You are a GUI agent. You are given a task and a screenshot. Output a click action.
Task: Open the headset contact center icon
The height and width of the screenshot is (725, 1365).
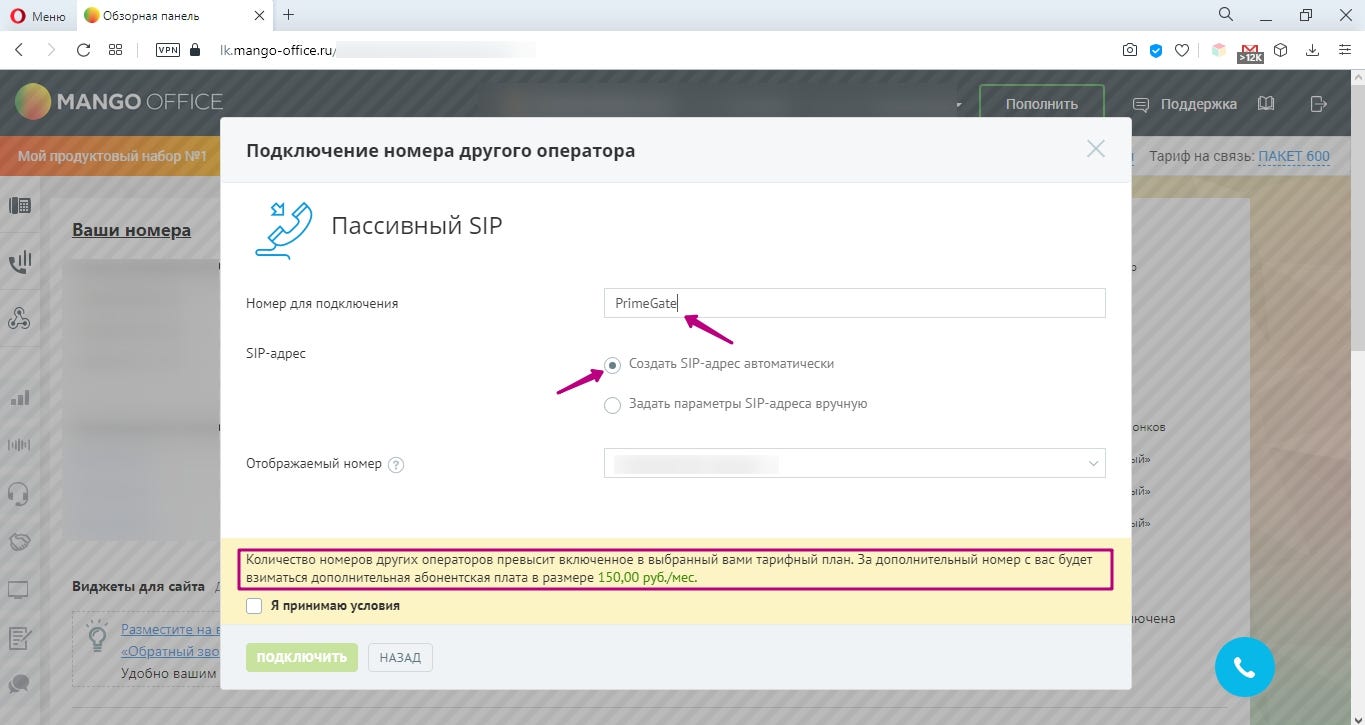click(x=19, y=493)
